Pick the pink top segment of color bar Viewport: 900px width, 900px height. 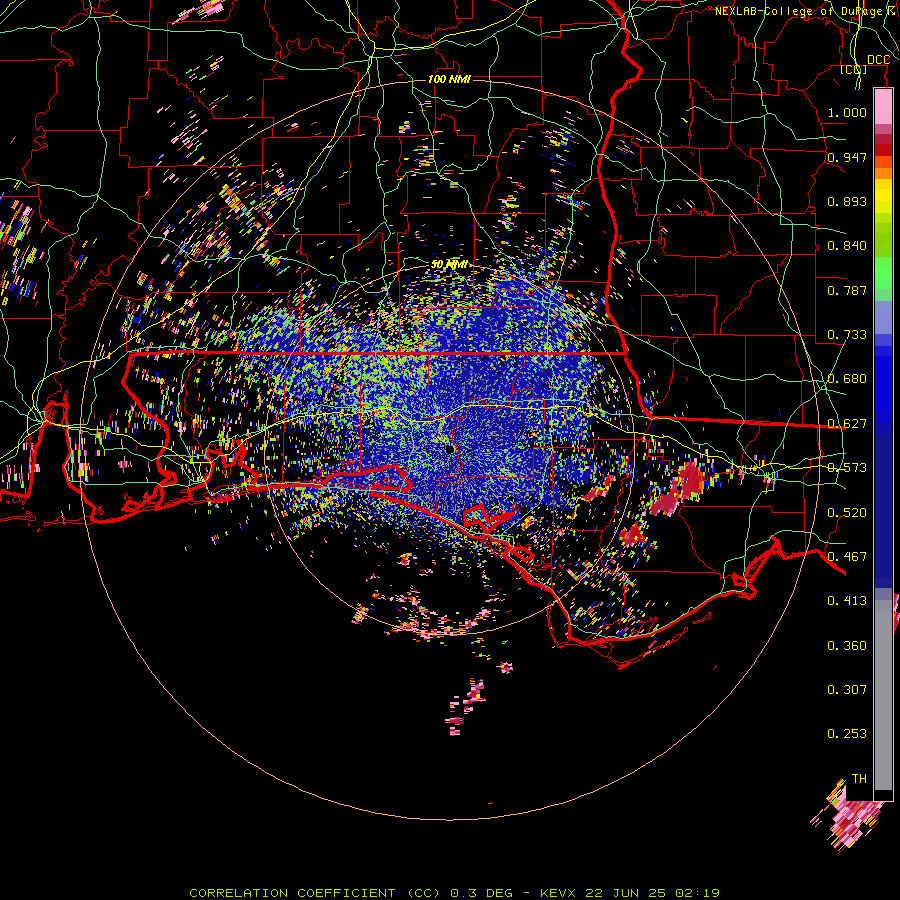(x=883, y=106)
